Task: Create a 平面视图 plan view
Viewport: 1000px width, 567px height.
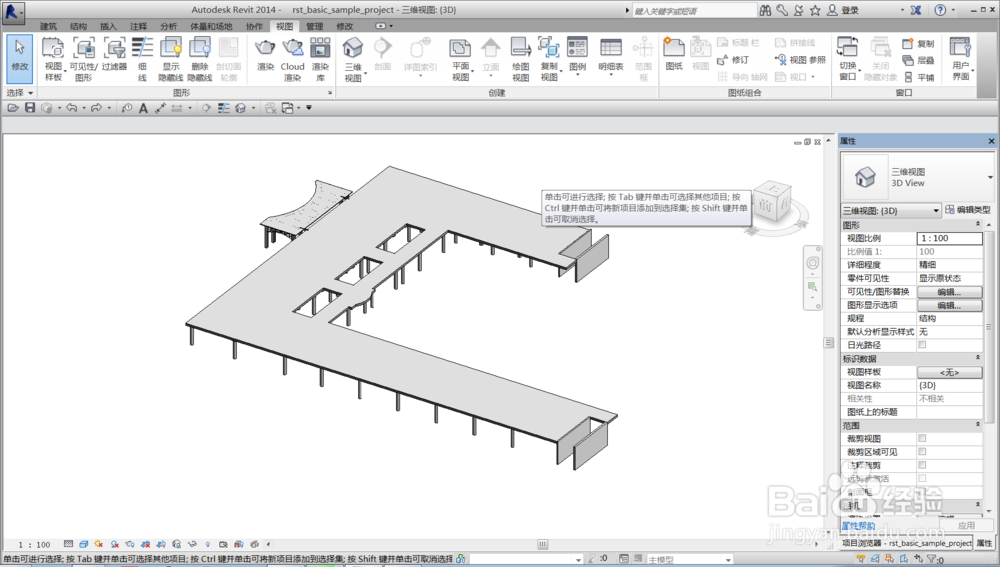Action: point(460,59)
